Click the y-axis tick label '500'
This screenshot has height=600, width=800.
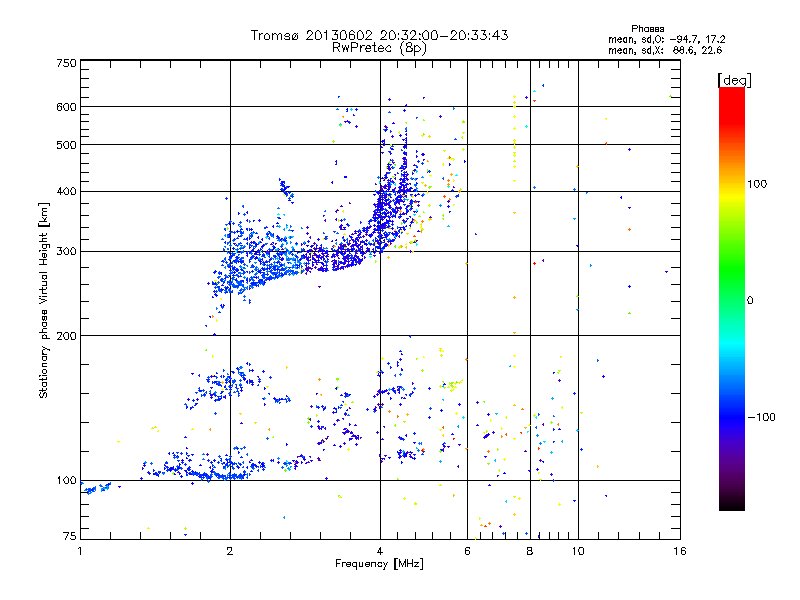[66, 145]
